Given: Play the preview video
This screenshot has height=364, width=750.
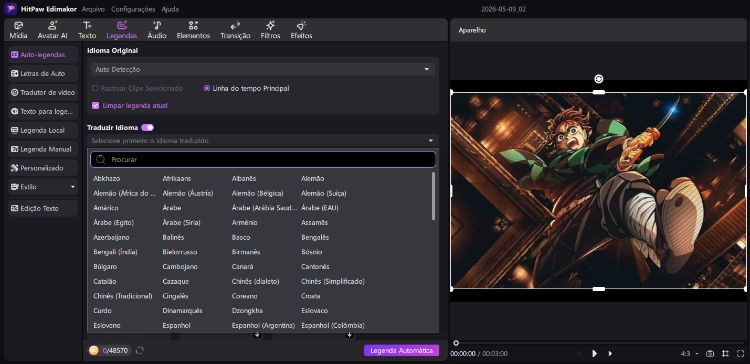Looking at the screenshot, I should (594, 353).
